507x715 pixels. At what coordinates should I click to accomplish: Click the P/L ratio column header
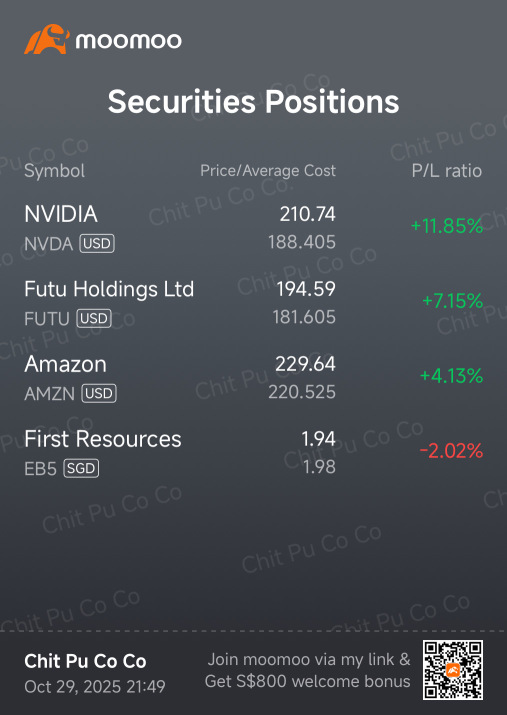[x=447, y=171]
